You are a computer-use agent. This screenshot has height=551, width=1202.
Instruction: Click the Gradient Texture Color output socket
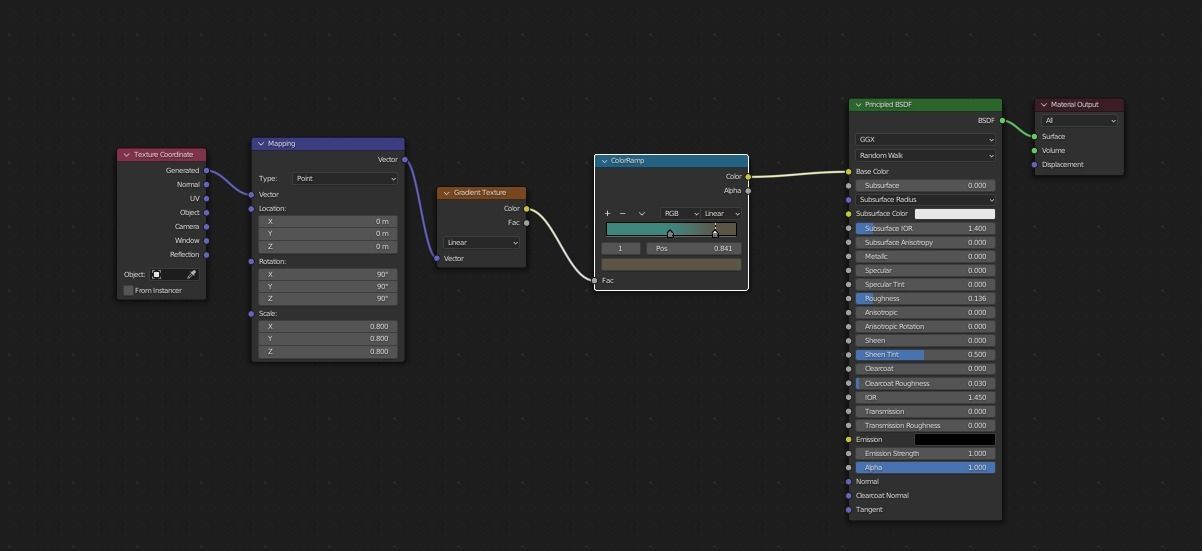tap(527, 208)
